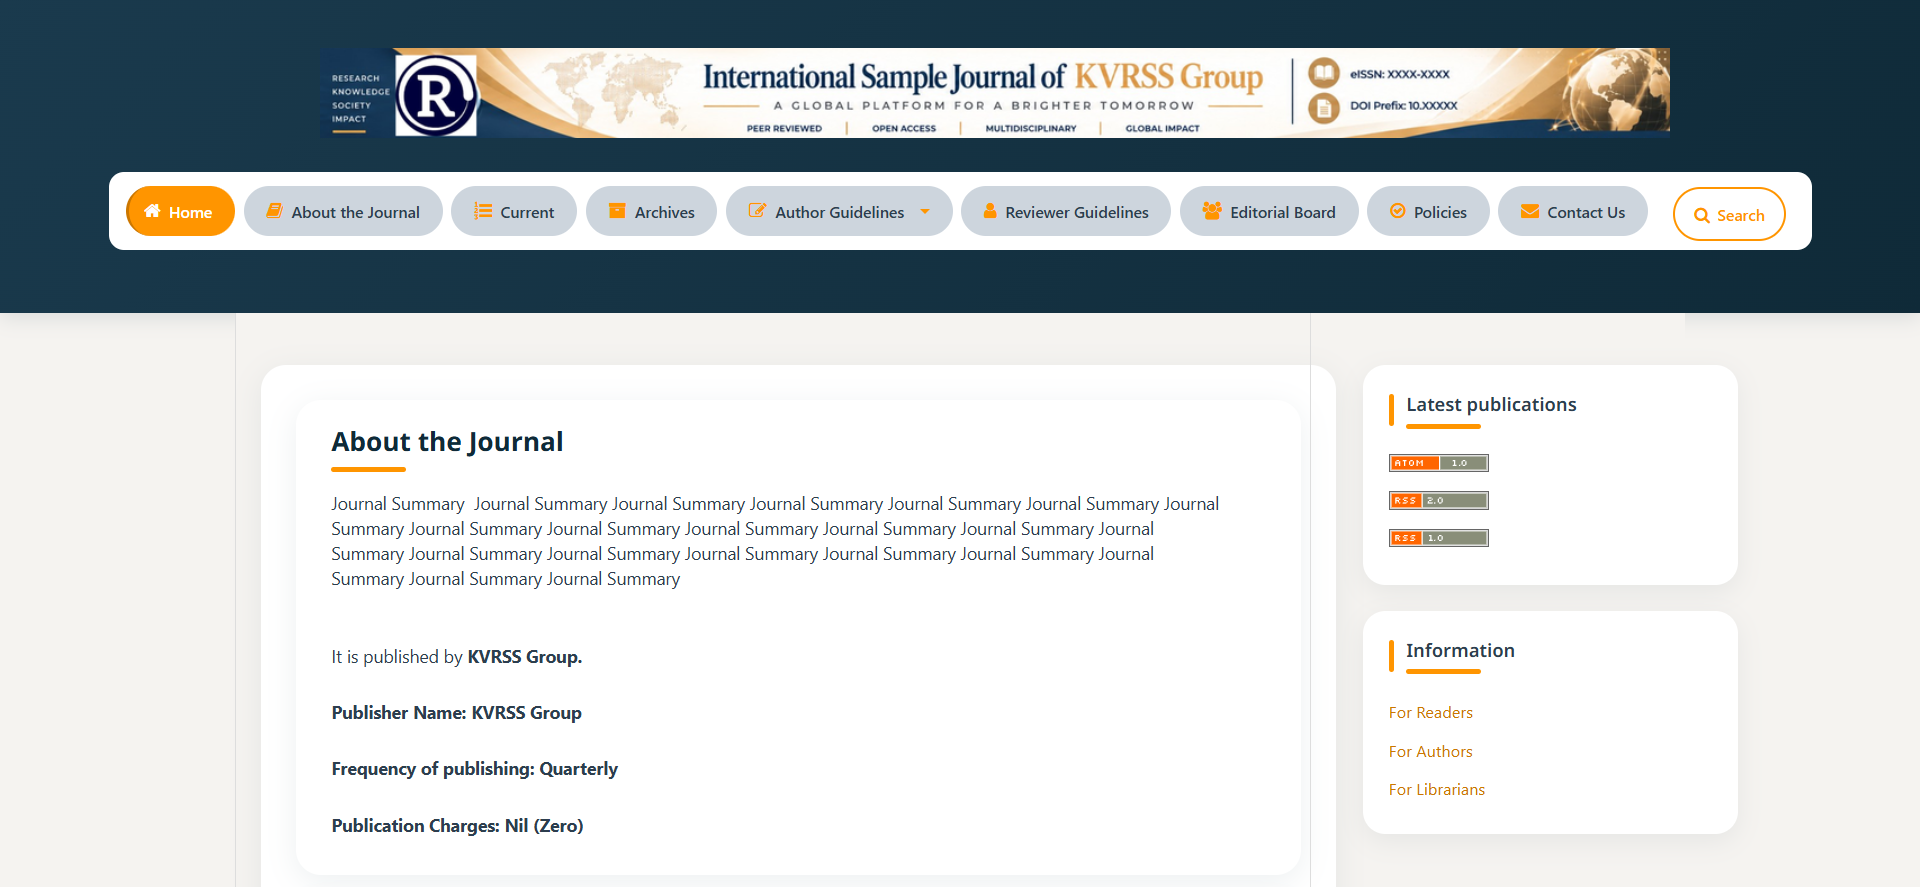Open the RSS 1.0 feed badge

pyautogui.click(x=1439, y=538)
